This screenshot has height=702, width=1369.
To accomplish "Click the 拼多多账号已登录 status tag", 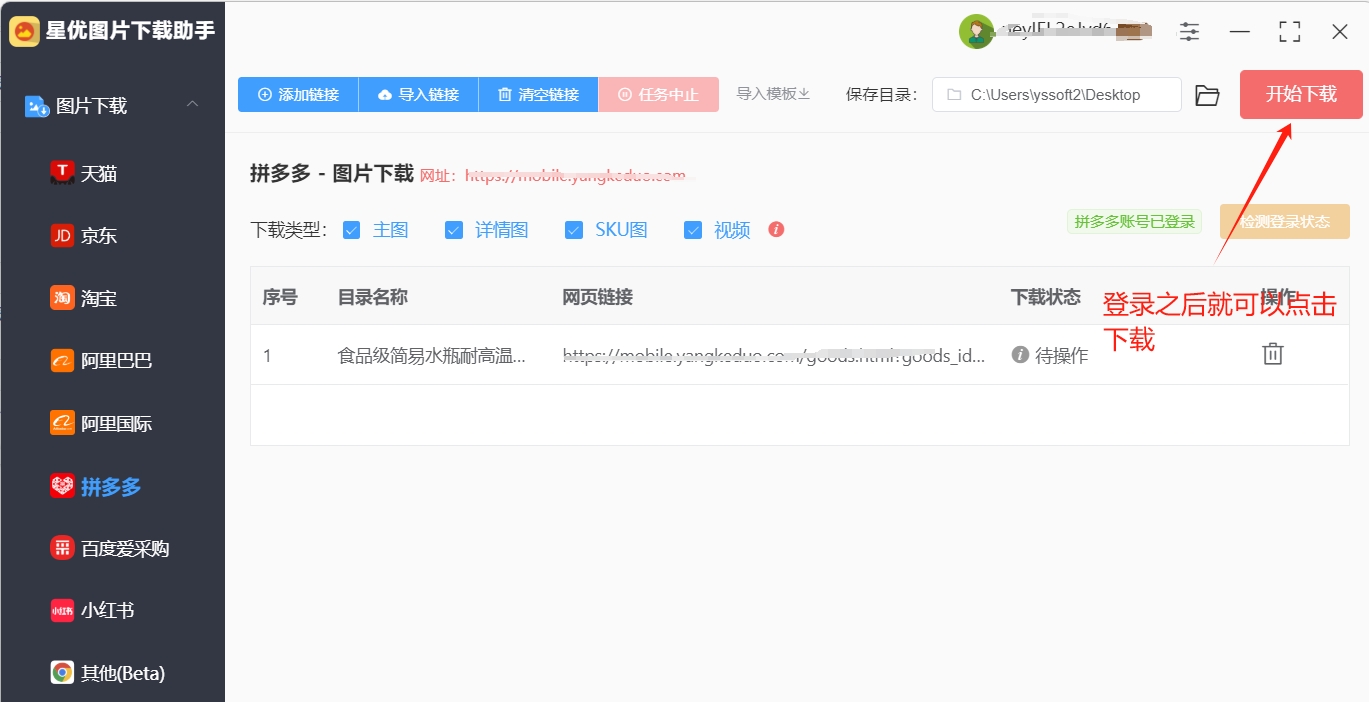I will click(x=1134, y=222).
